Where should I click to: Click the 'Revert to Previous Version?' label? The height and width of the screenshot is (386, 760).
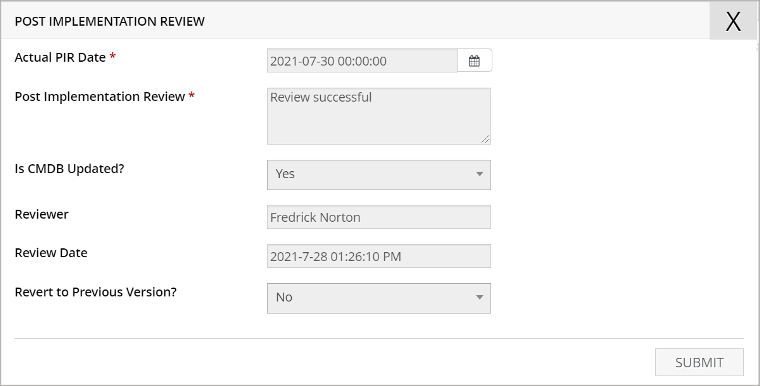(95, 292)
